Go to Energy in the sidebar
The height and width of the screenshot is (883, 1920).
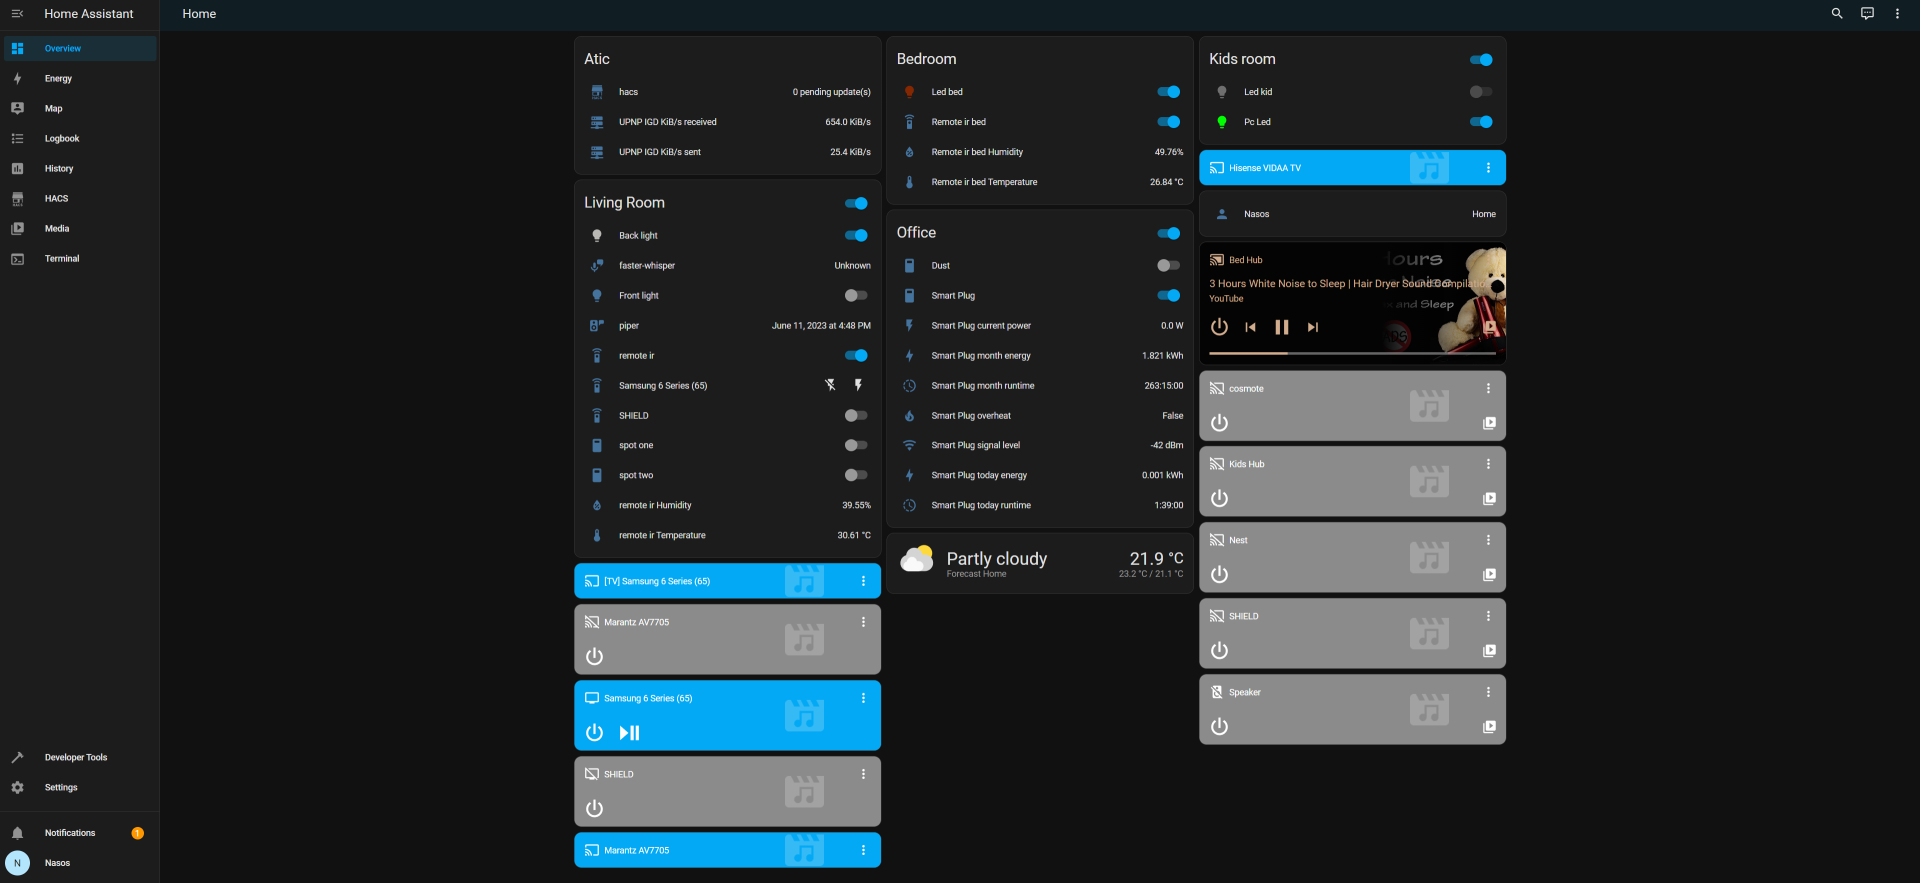point(58,78)
